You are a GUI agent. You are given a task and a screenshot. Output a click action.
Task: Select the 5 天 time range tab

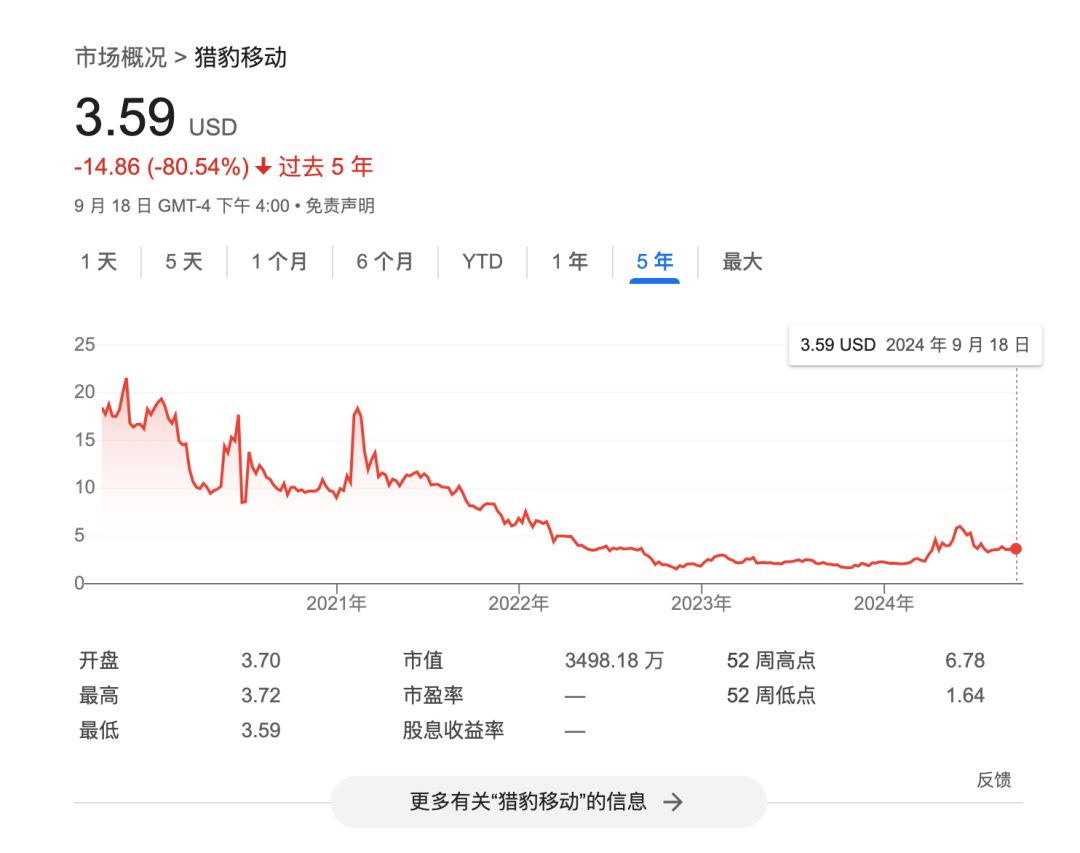coord(184,262)
